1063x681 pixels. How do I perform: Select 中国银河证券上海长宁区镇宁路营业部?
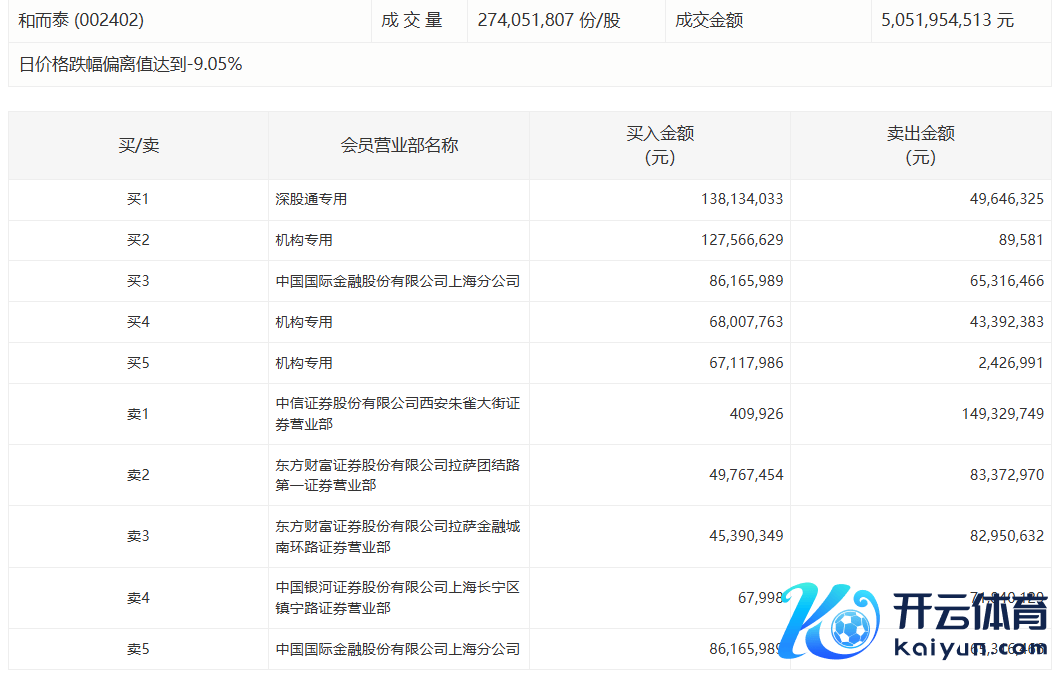click(x=397, y=597)
